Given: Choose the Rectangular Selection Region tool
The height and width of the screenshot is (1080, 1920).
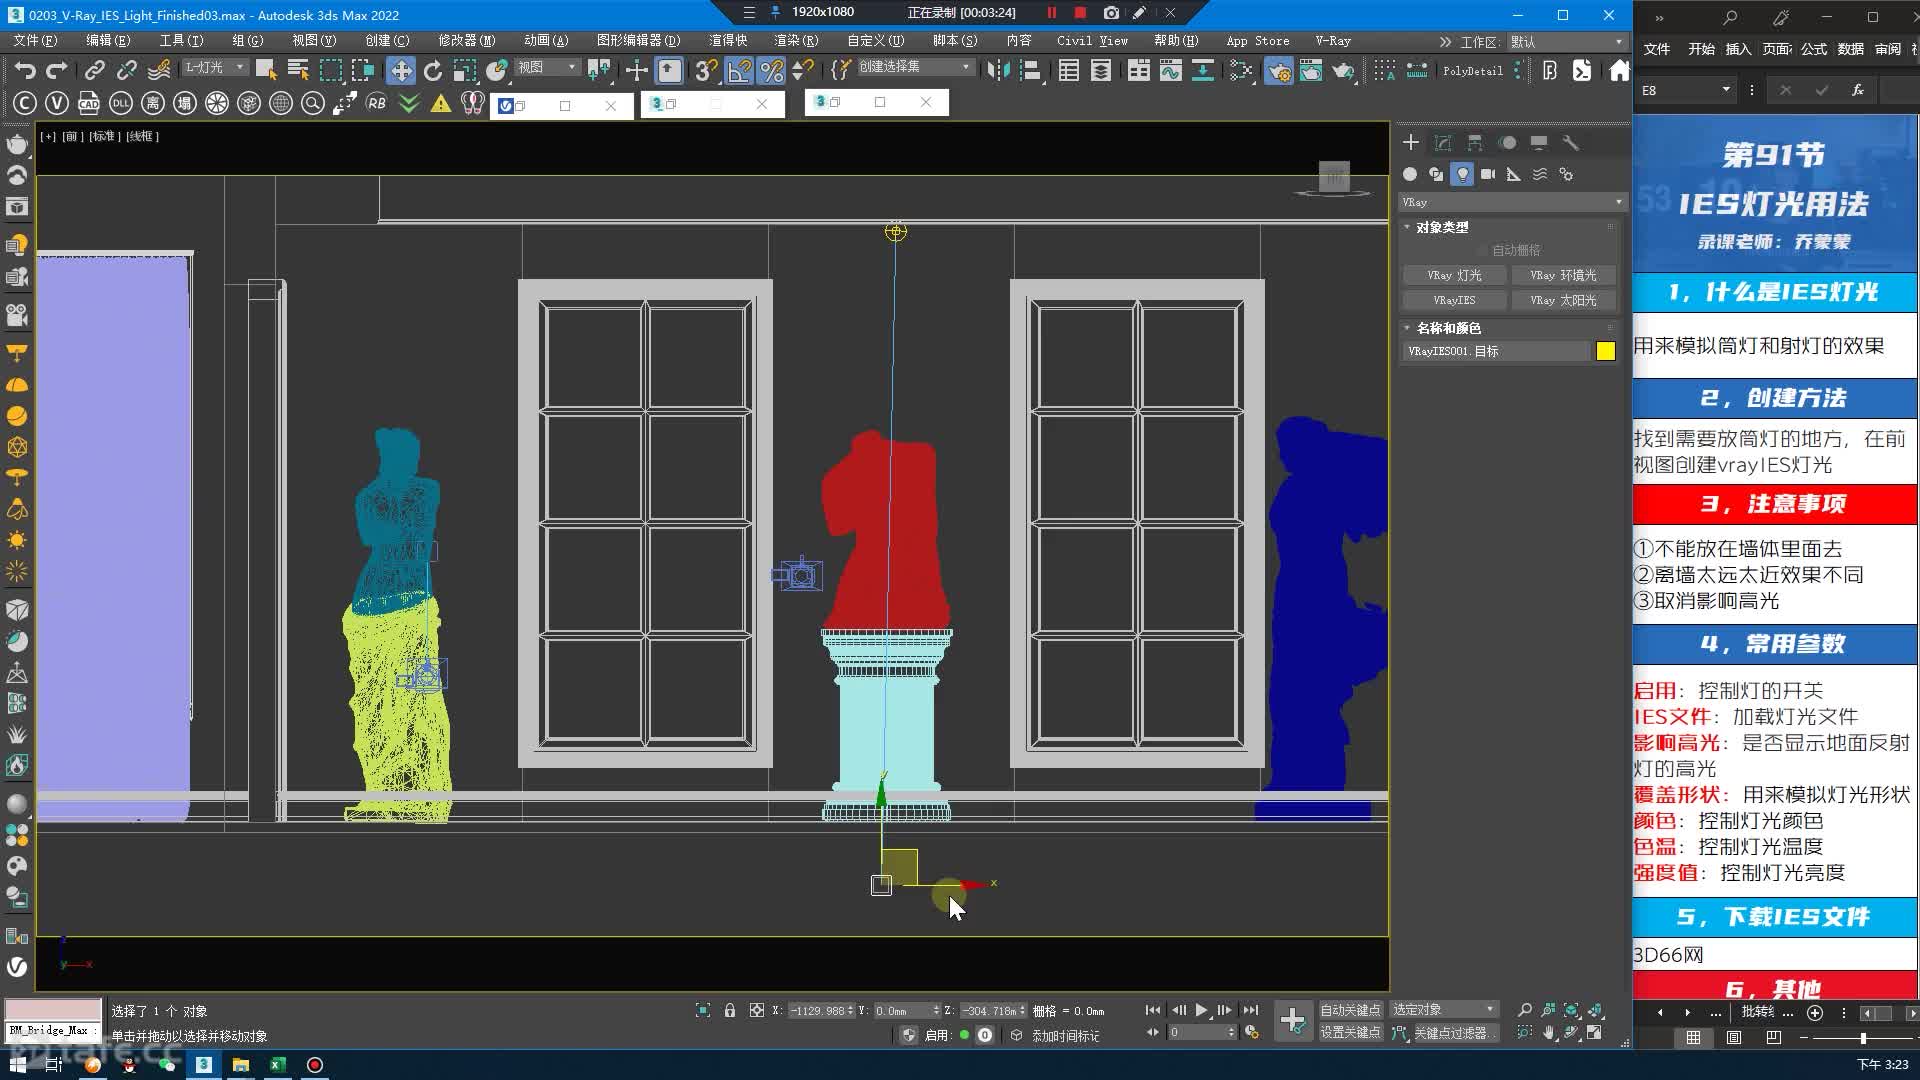Looking at the screenshot, I should 330,70.
